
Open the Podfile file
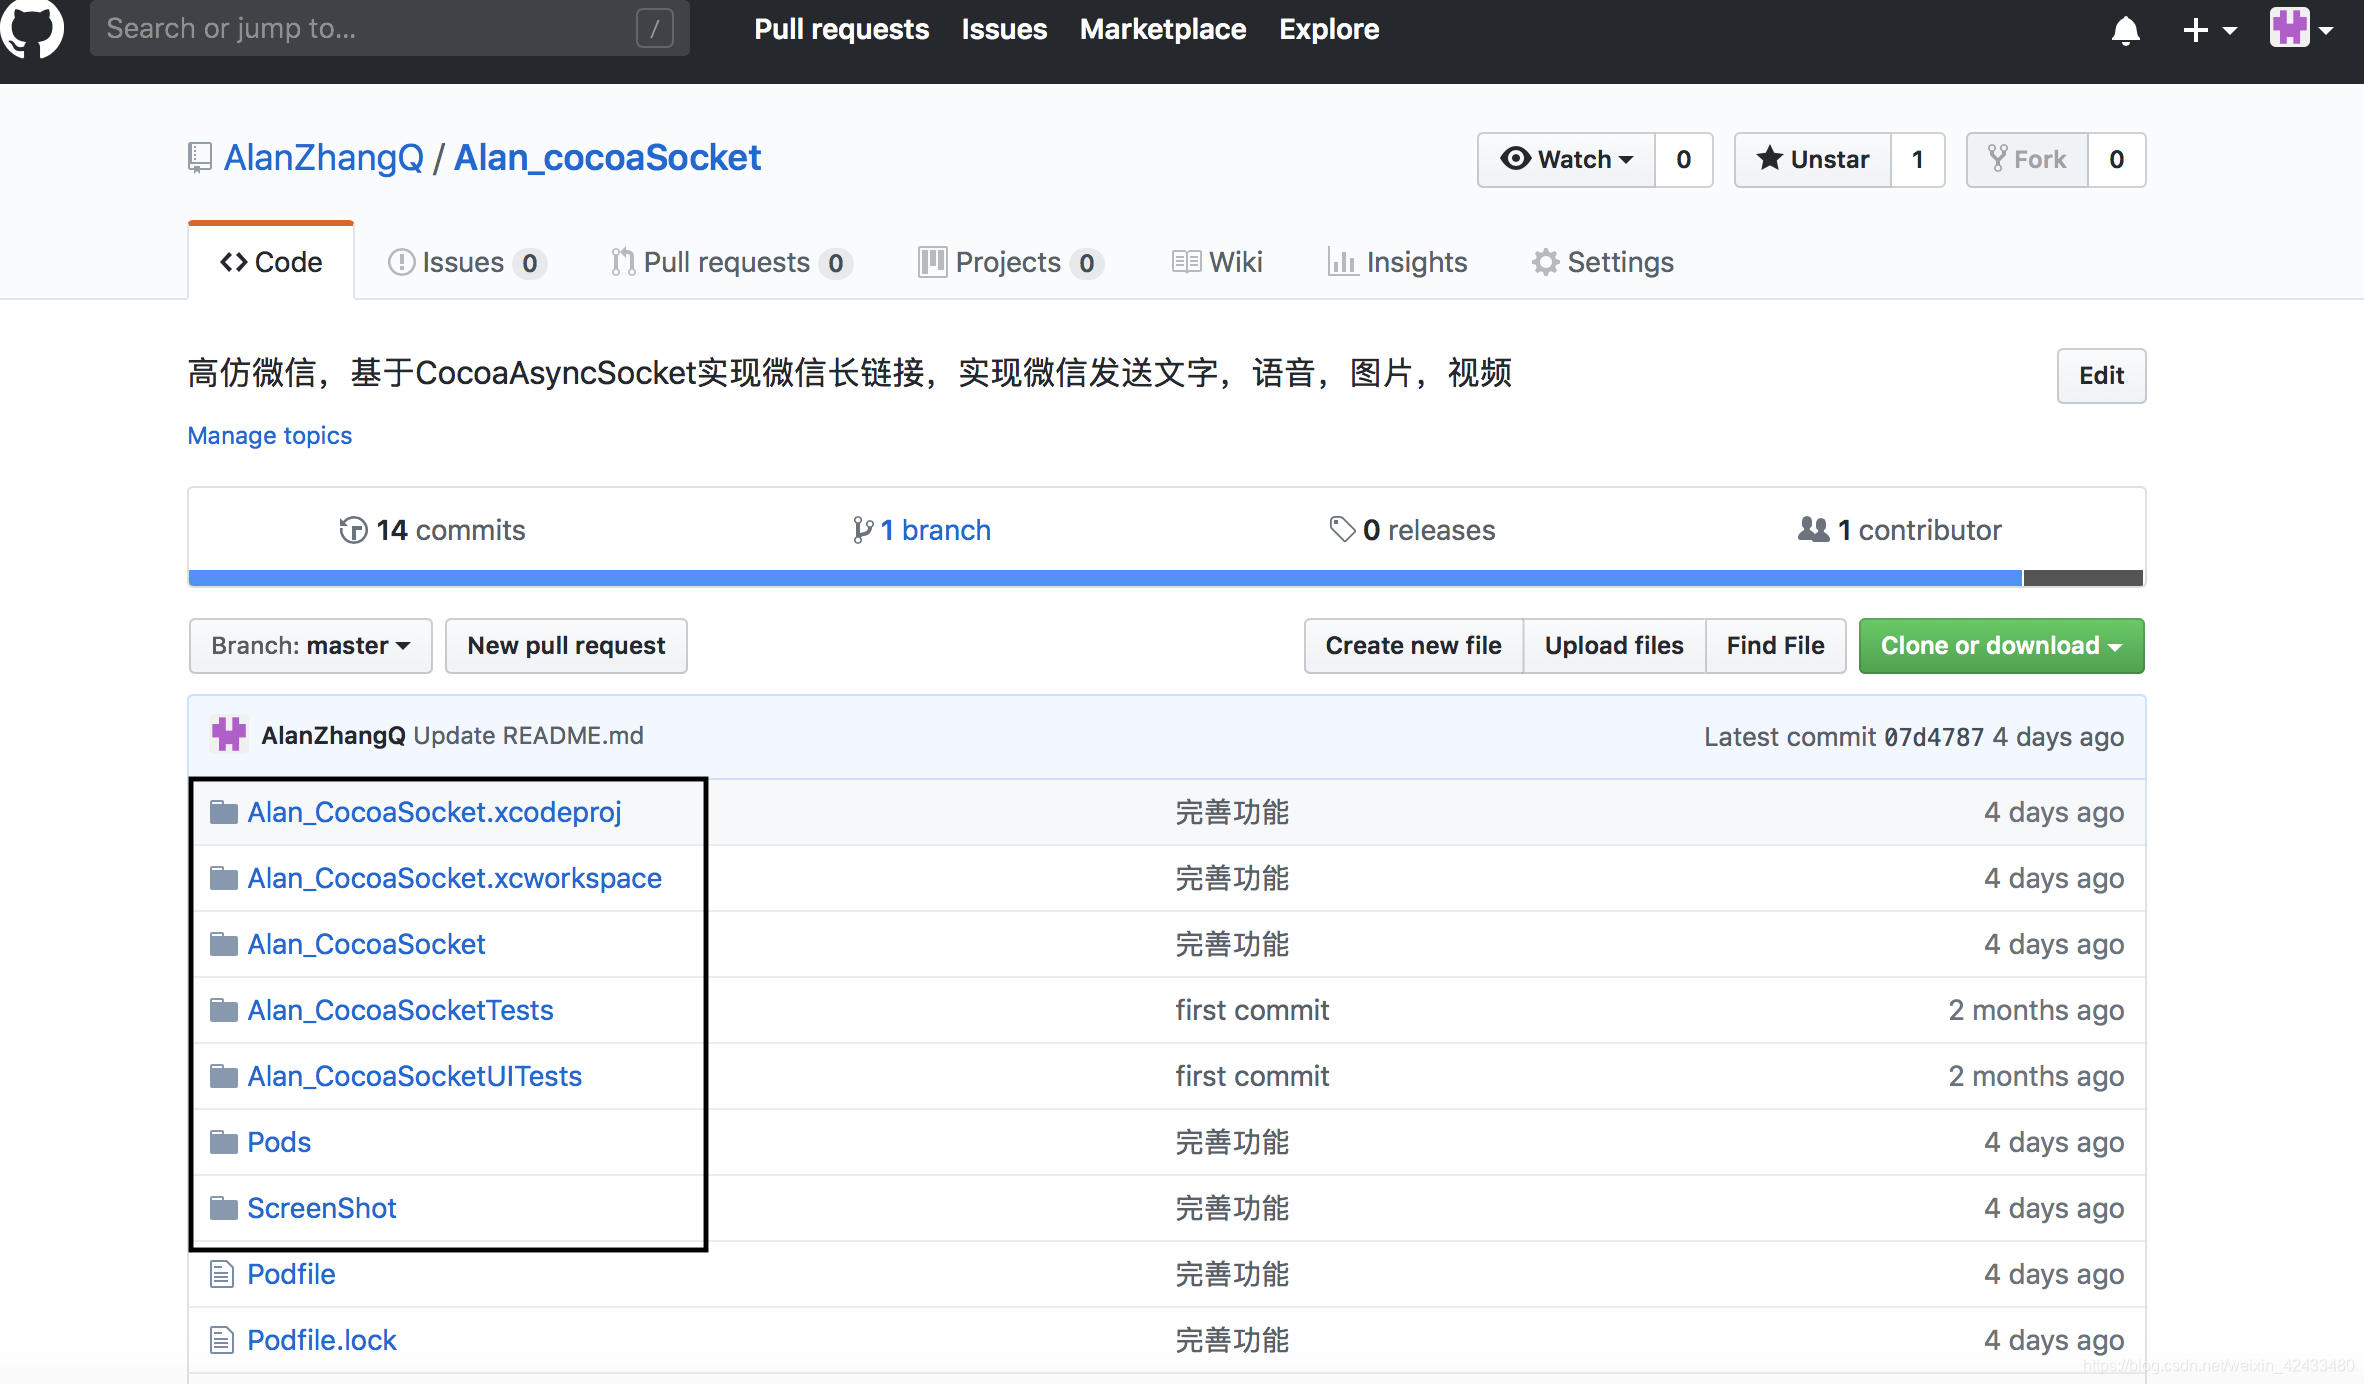tap(291, 1274)
